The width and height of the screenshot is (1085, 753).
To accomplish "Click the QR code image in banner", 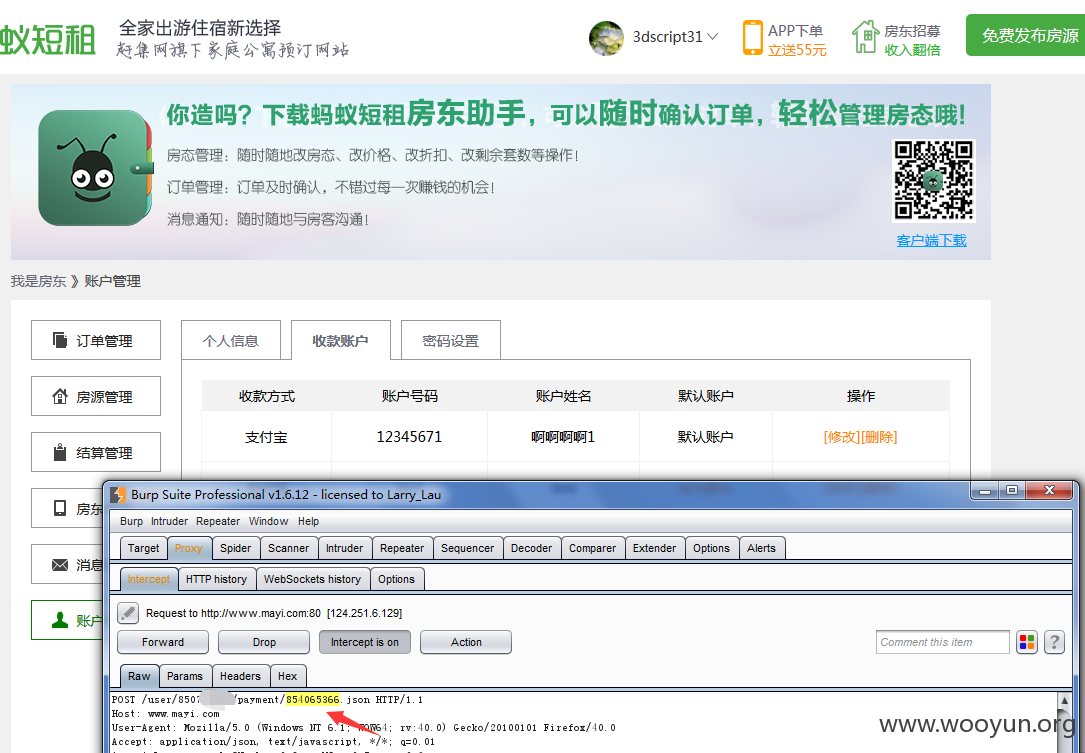I will pos(933,180).
